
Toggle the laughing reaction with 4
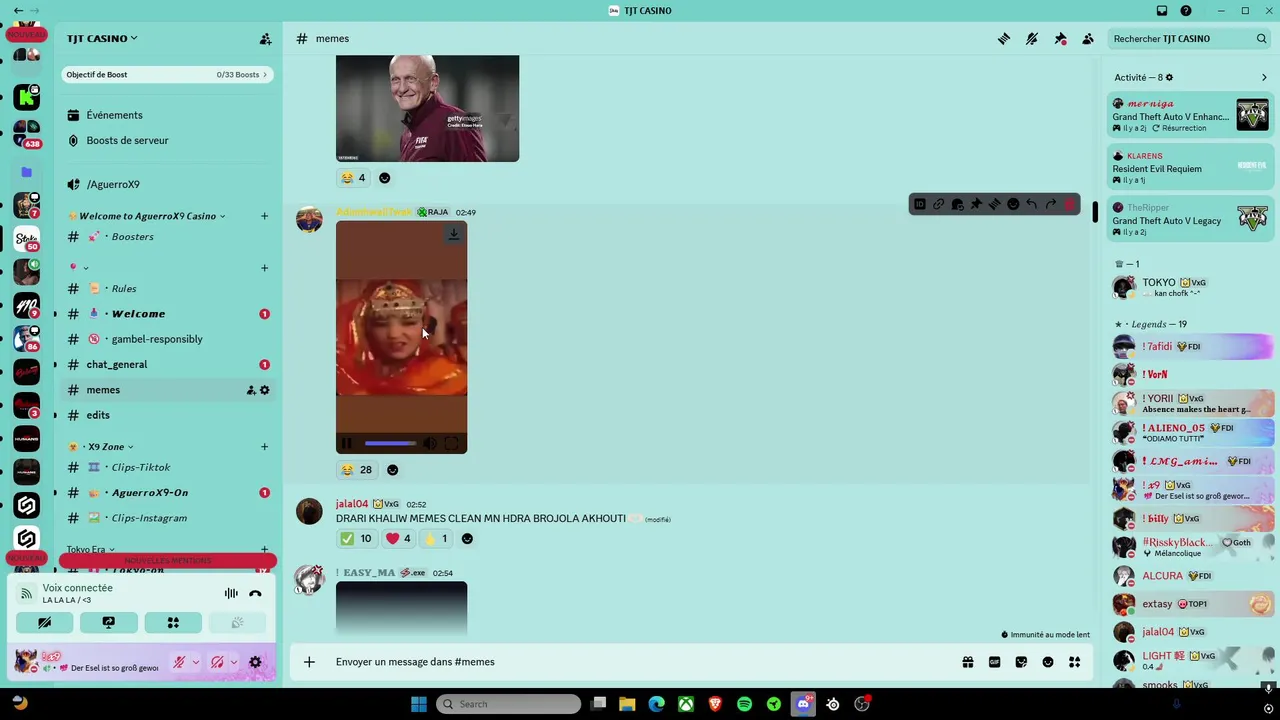click(x=353, y=178)
